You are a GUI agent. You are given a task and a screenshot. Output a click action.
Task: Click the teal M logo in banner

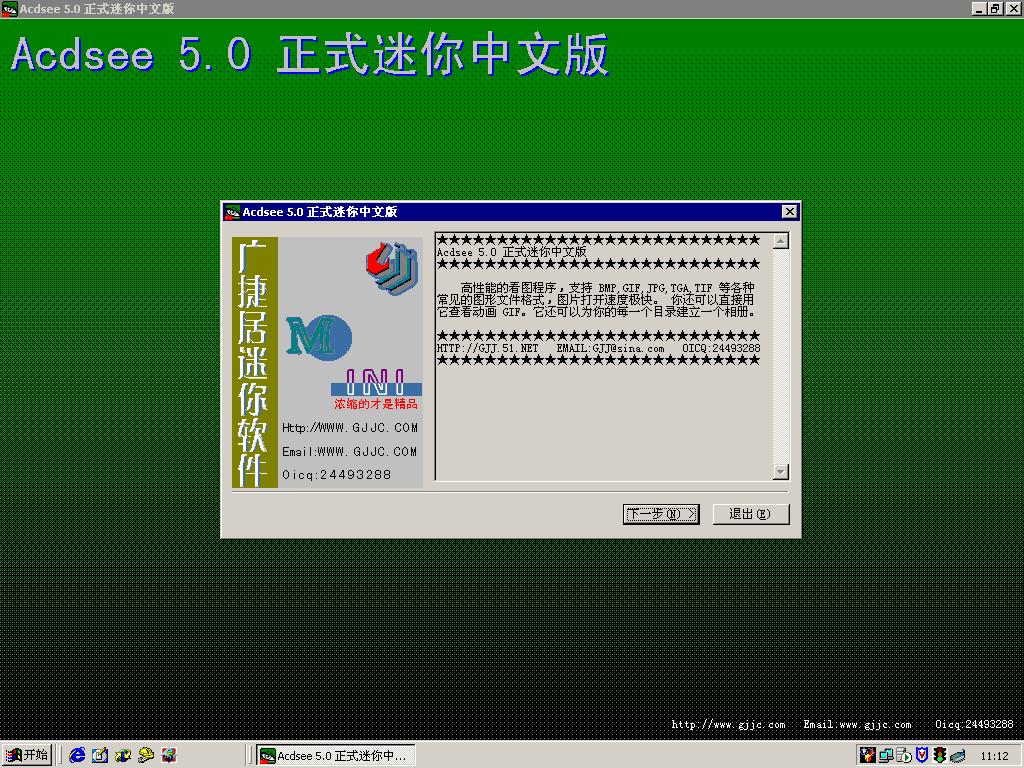coord(319,337)
